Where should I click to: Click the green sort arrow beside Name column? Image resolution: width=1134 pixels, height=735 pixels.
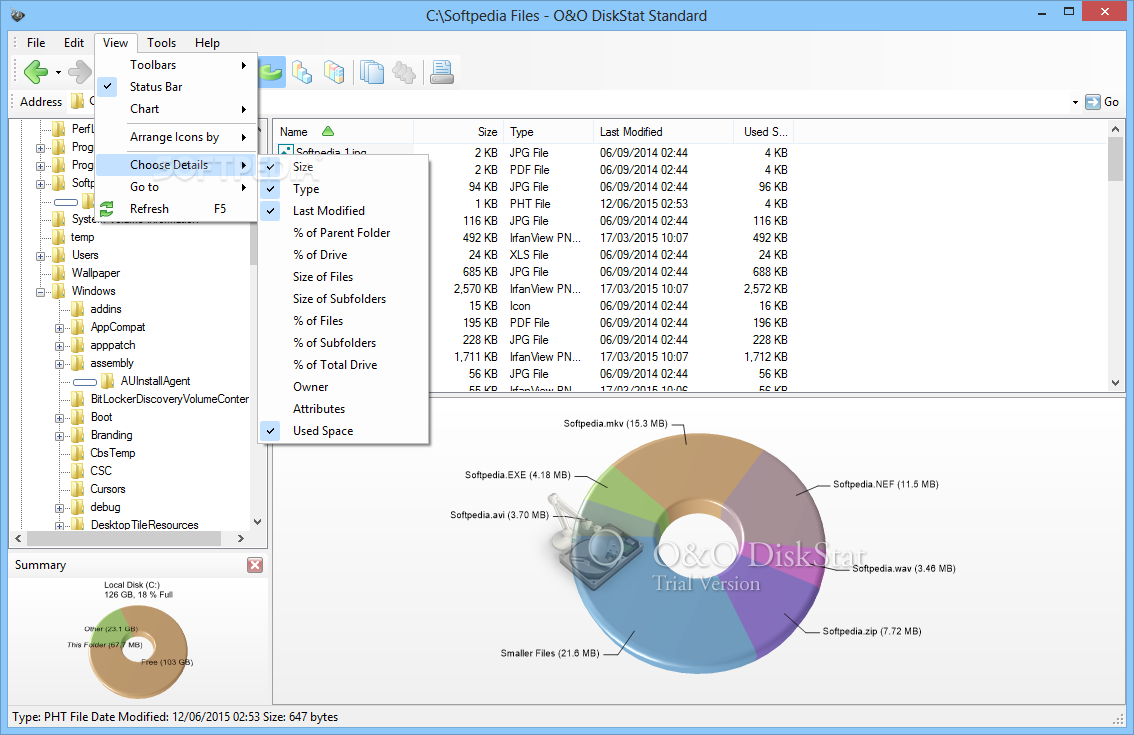[328, 132]
